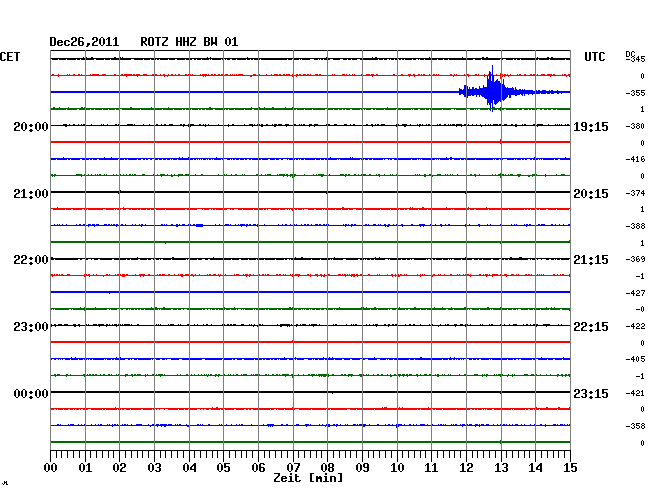Click minute tick label 01 on time axis
This screenshot has height=494, width=650.
[85, 468]
